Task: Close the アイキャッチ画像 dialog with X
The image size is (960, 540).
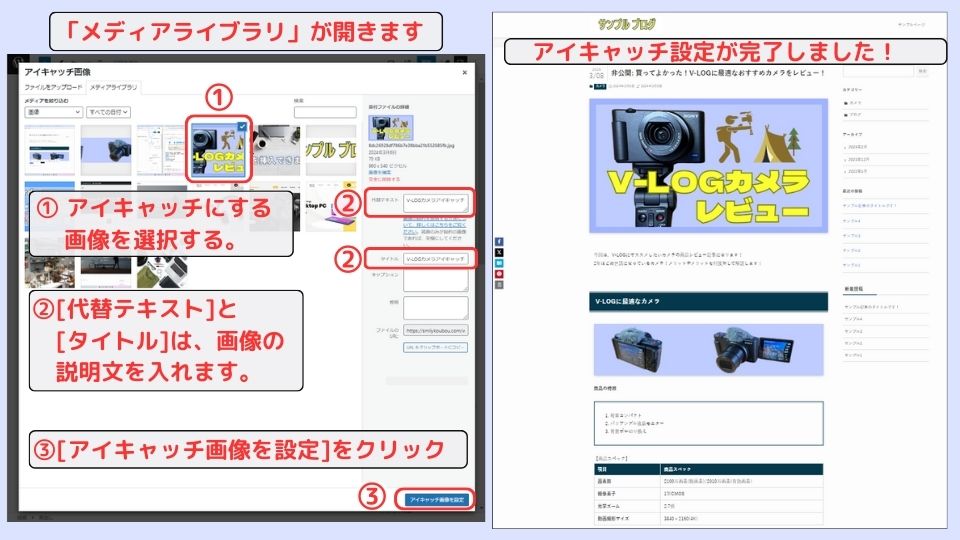Action: [x=465, y=72]
